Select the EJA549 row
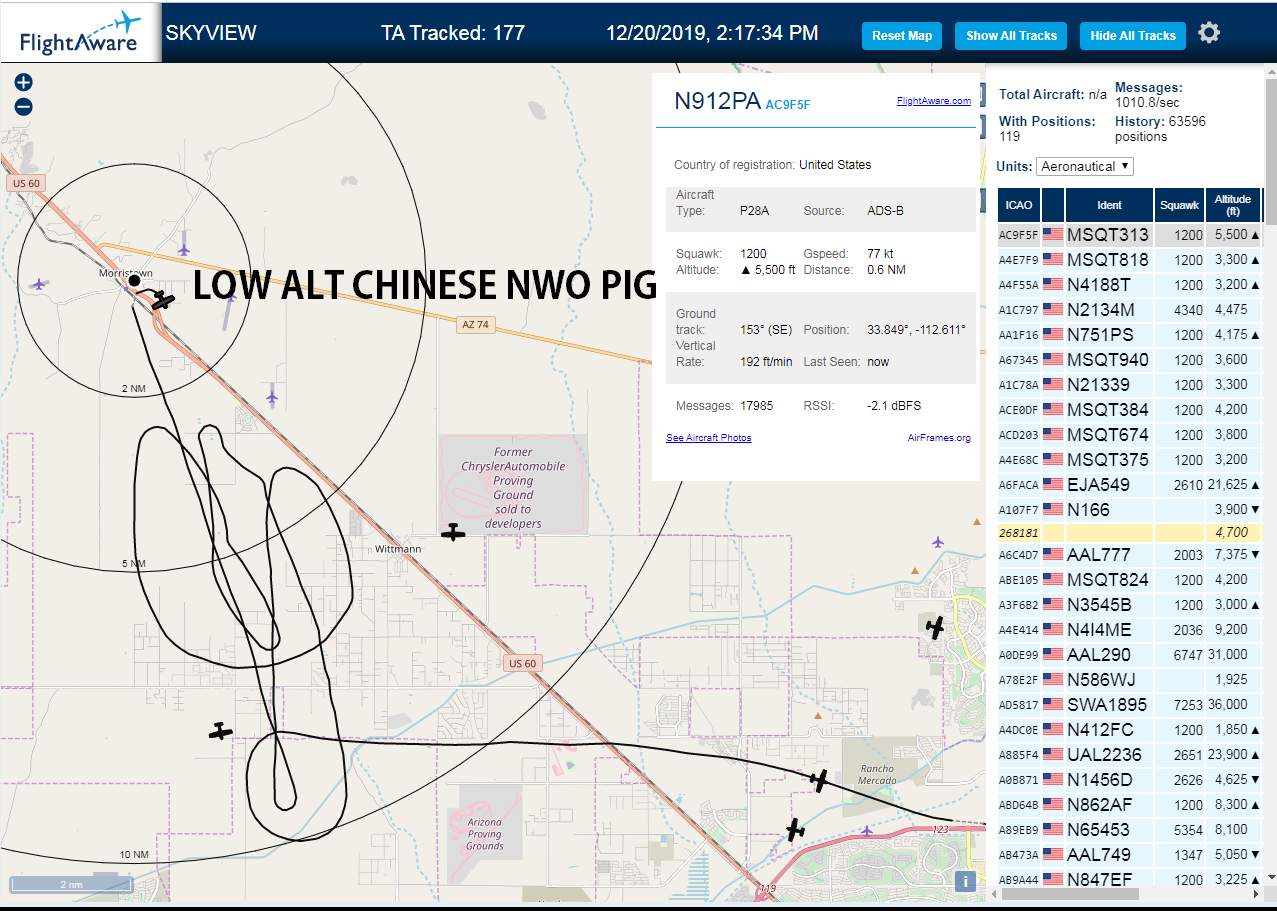This screenshot has width=1277, height=911. [1130, 485]
